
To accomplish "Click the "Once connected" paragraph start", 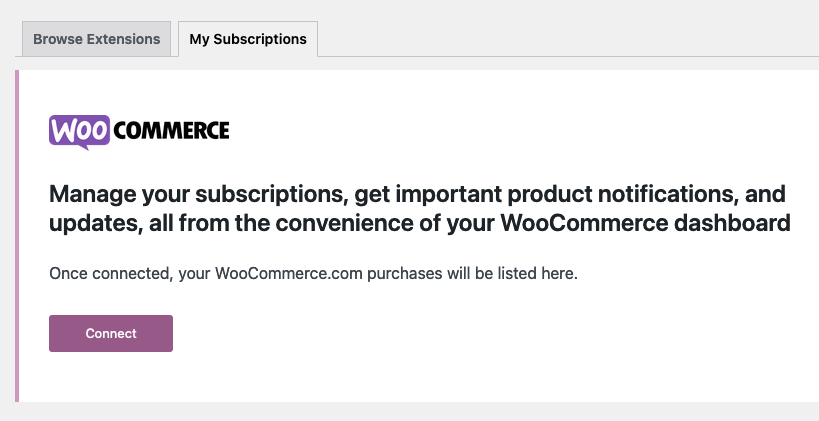I will coord(111,273).
